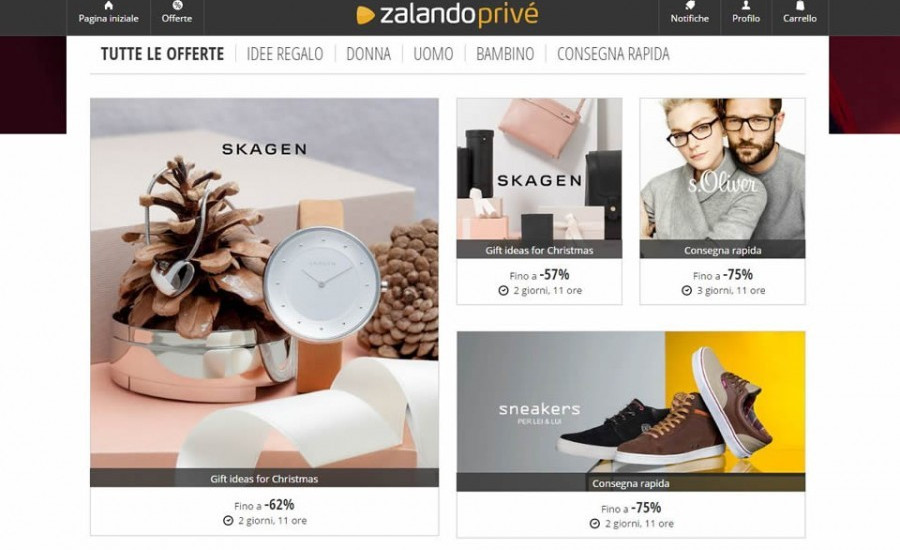Click the Fino a -57% offer text
Screen dimensions: 900x550
(540, 275)
